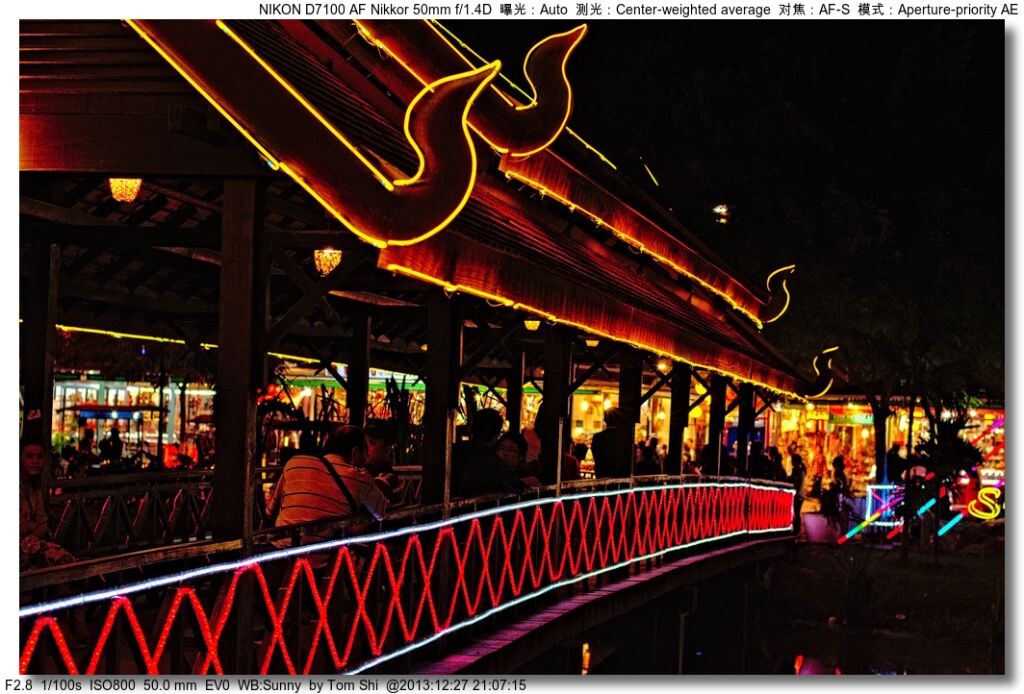The height and width of the screenshot is (694, 1024).
Task: Click the "F2.8" aperture value
Action: [x=18, y=686]
